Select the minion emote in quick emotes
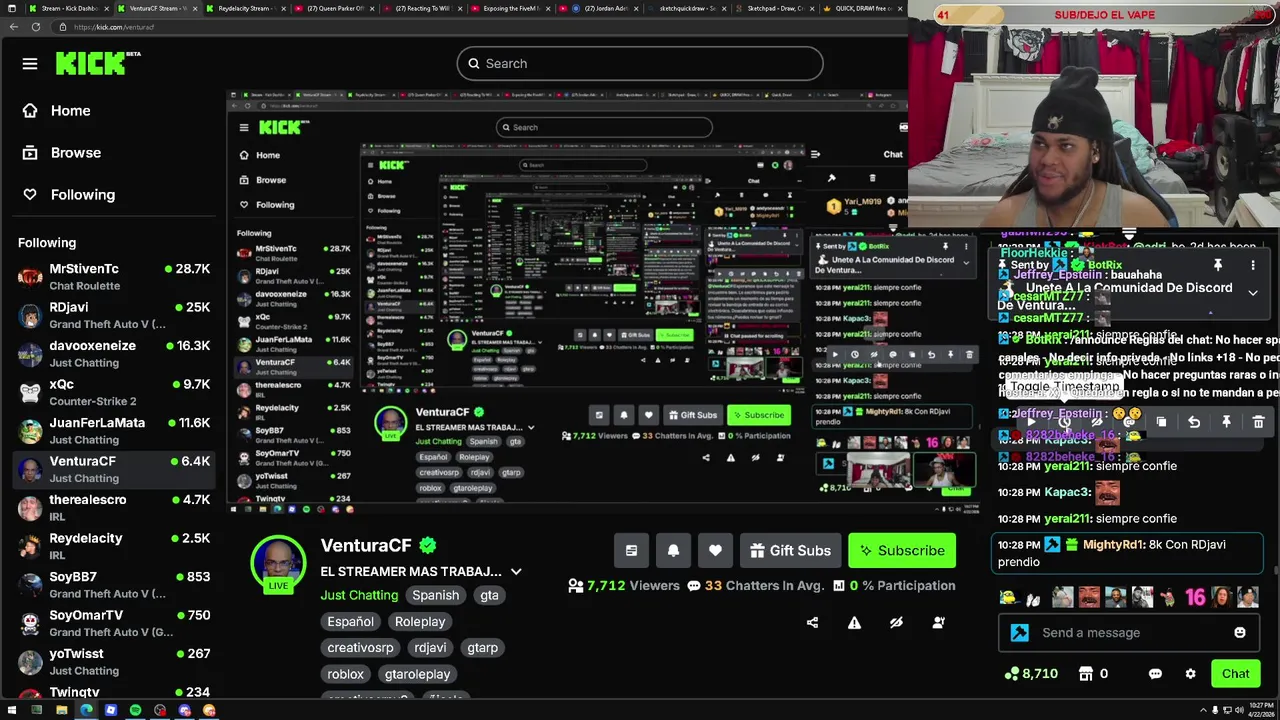This screenshot has height=720, width=1280. [1009, 598]
